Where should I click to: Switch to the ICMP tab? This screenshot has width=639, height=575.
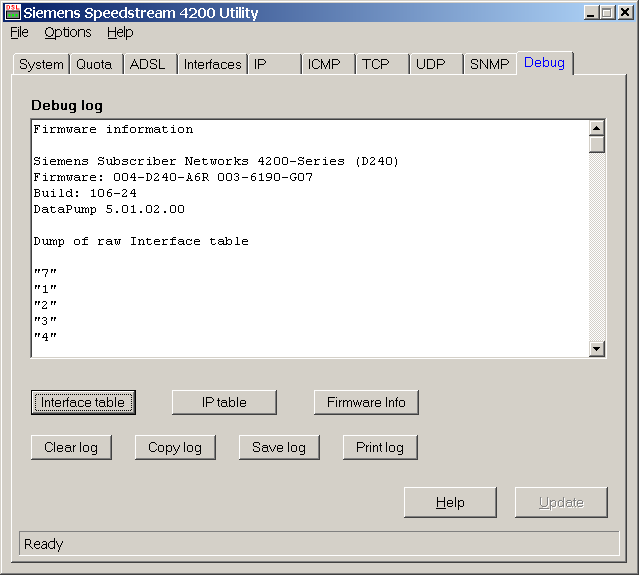coord(328,64)
